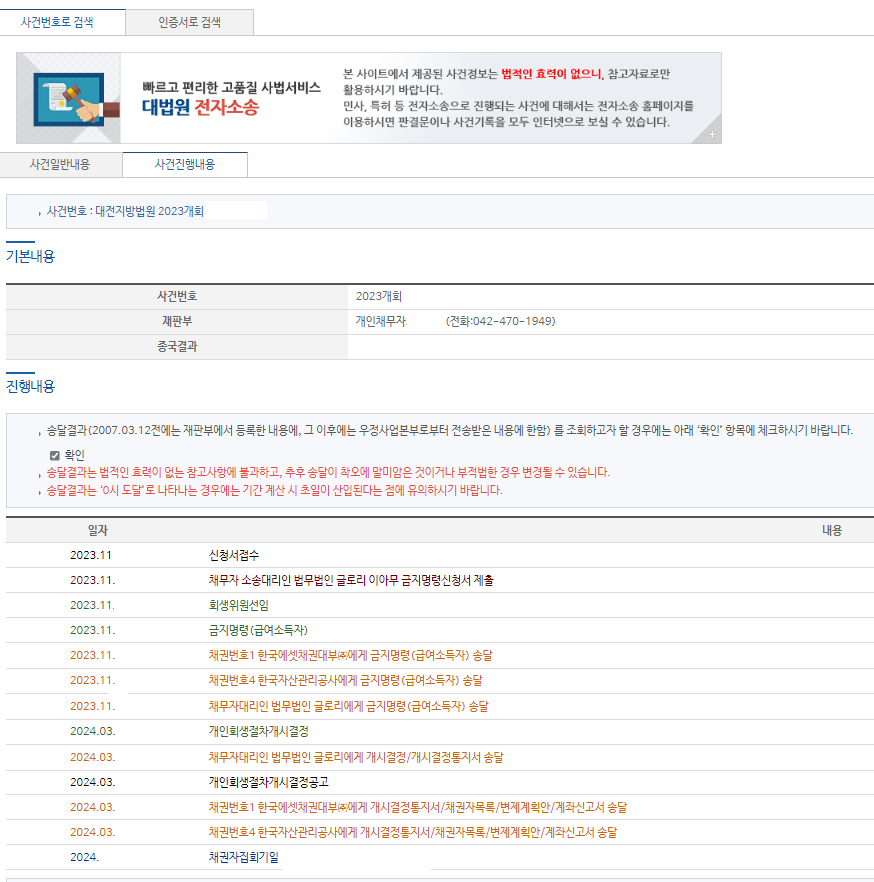Click the 확인 checkbox label text
This screenshot has height=882, width=874.
point(75,455)
